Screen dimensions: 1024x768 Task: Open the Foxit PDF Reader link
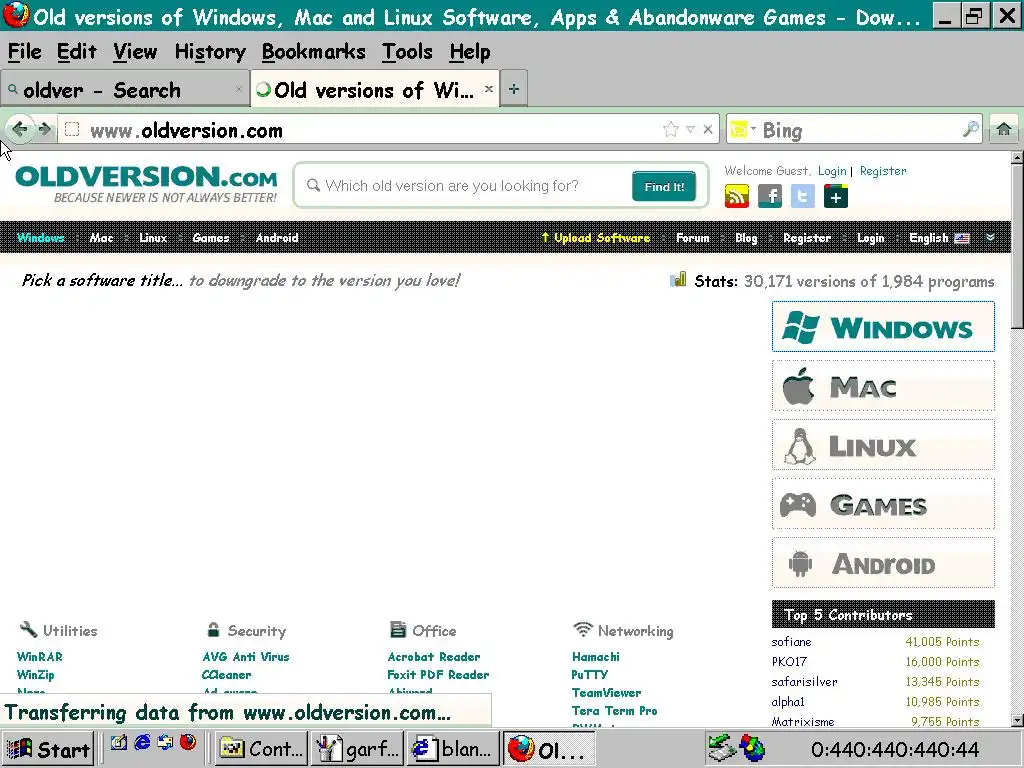pos(438,675)
